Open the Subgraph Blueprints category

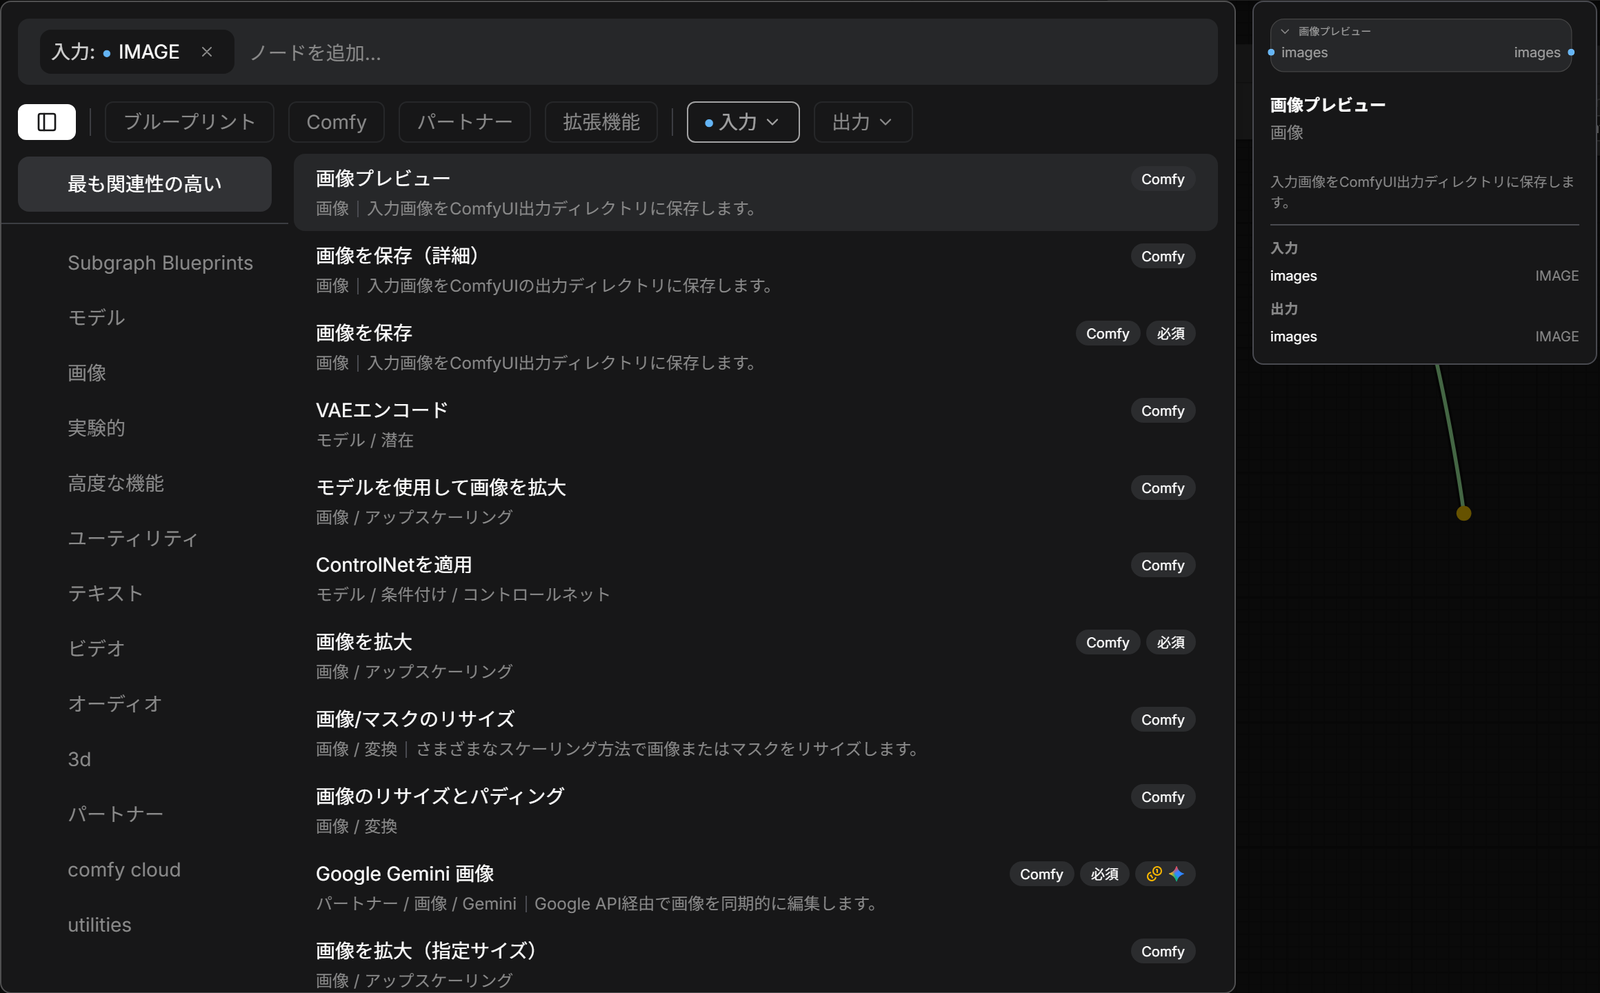(x=160, y=263)
